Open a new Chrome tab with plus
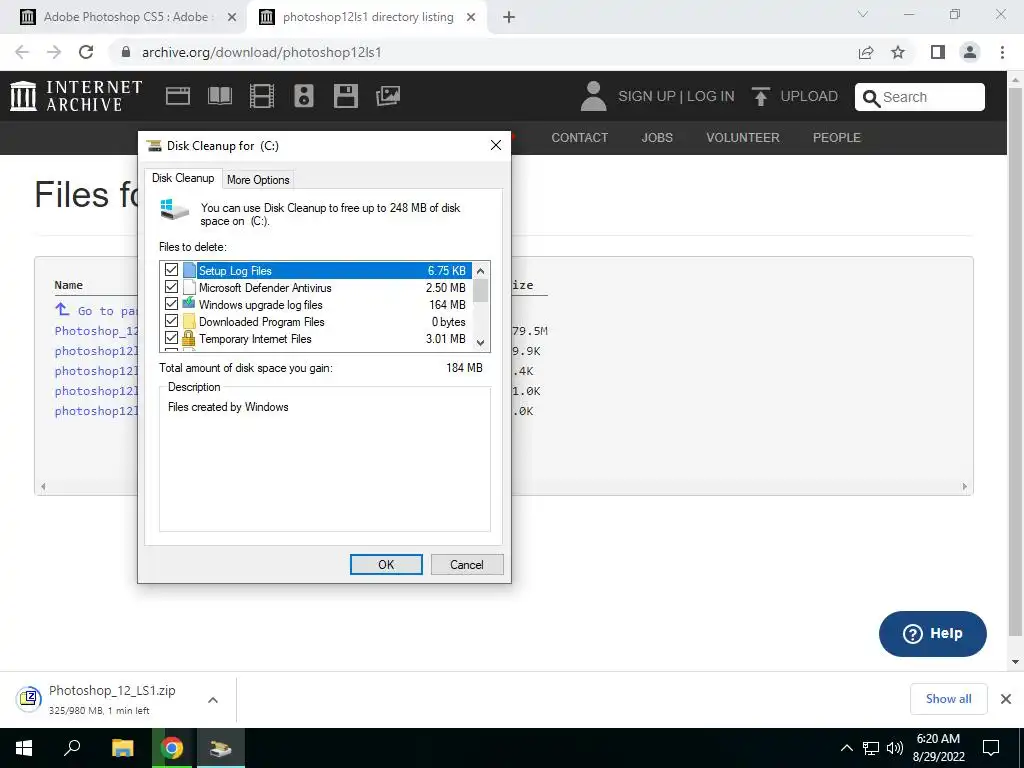The image size is (1024, 768). coord(509,17)
